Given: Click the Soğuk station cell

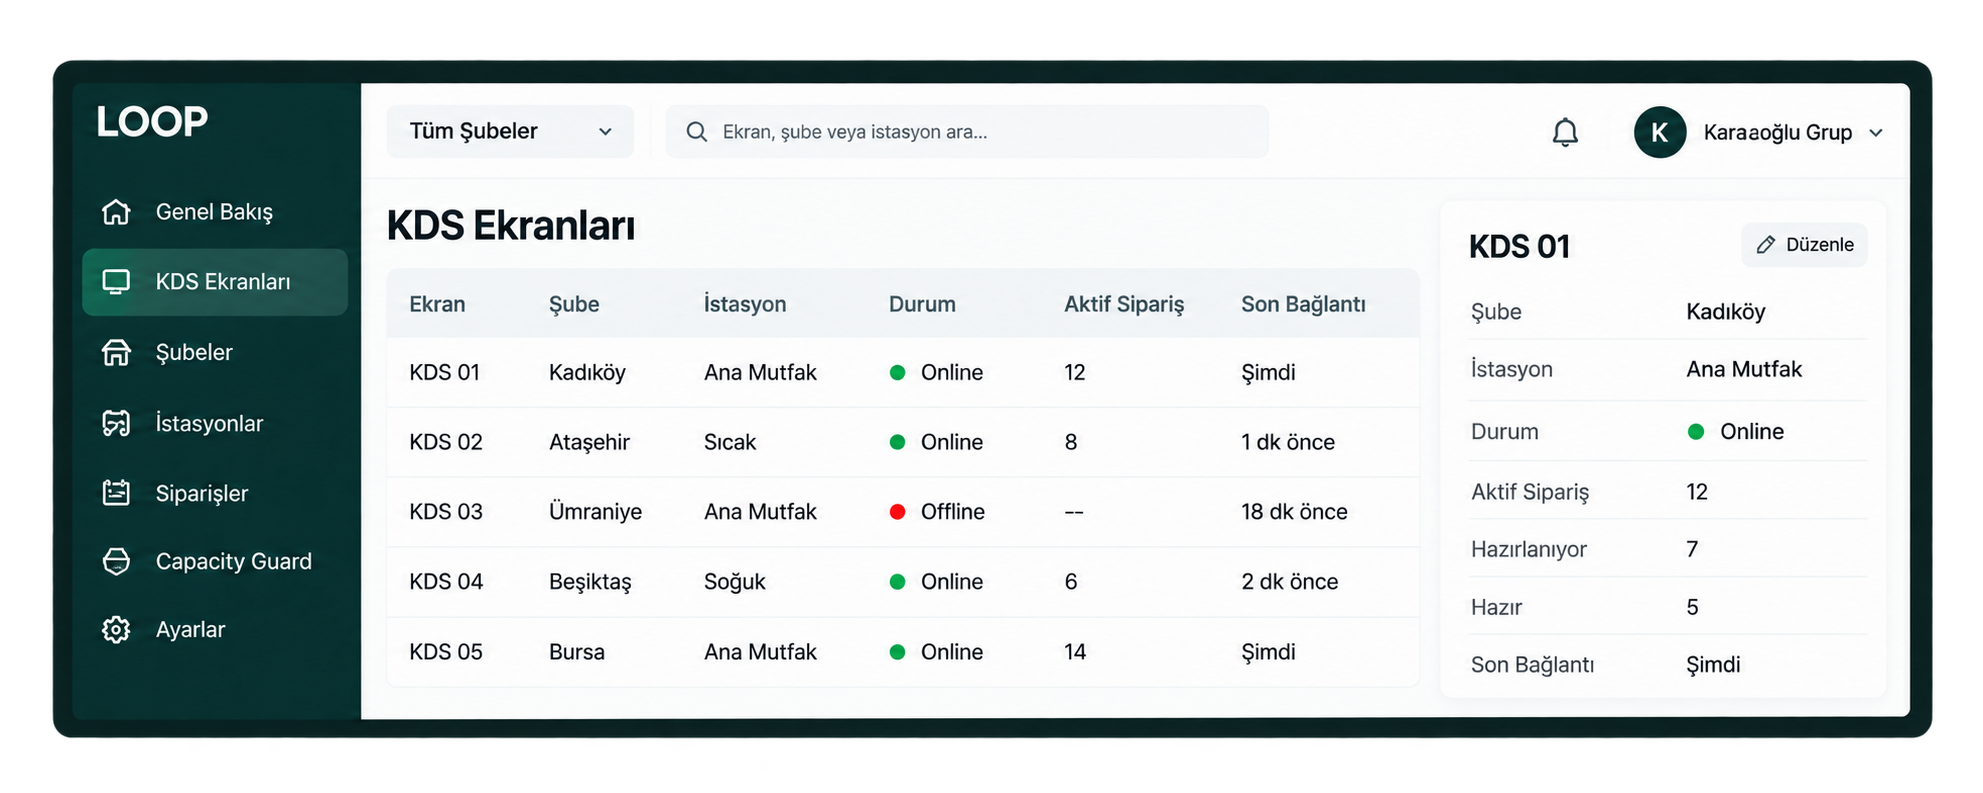Looking at the screenshot, I should tap(735, 582).
